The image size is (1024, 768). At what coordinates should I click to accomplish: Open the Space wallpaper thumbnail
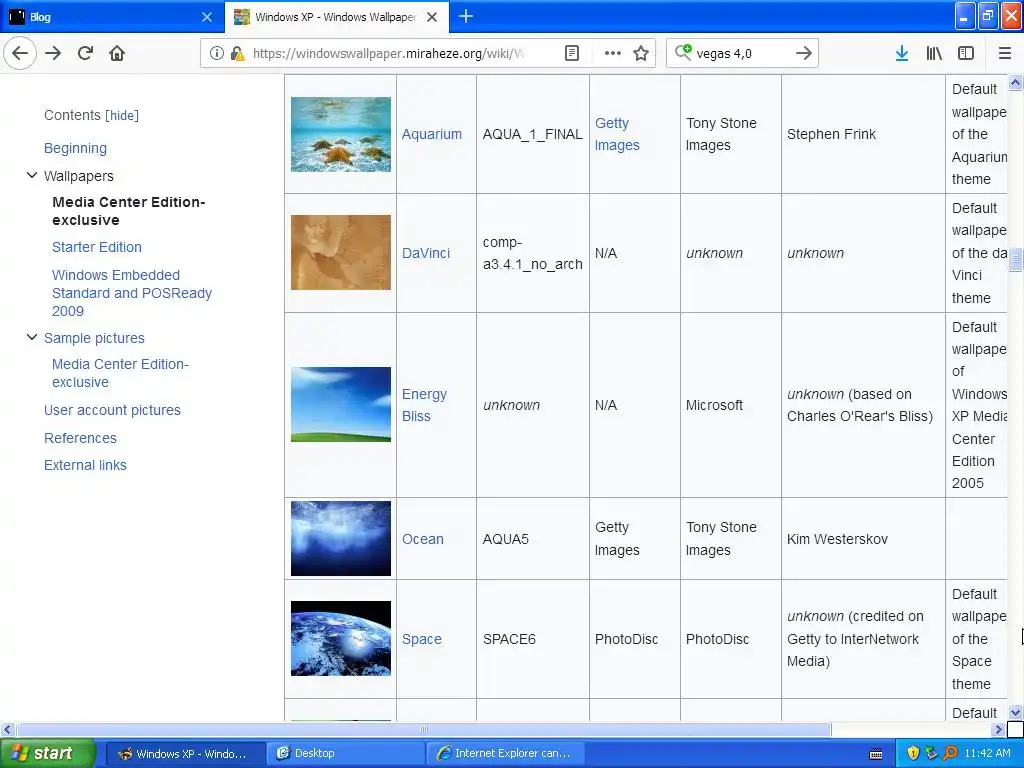[341, 639]
